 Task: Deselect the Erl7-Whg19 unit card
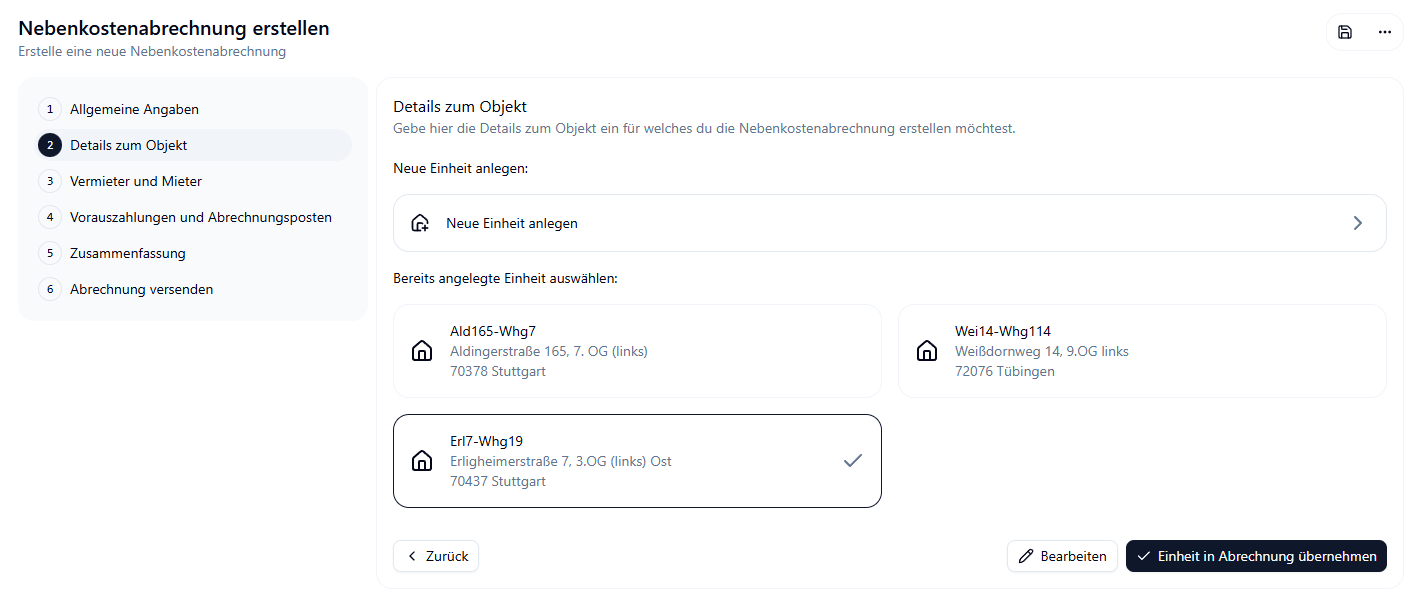click(637, 460)
